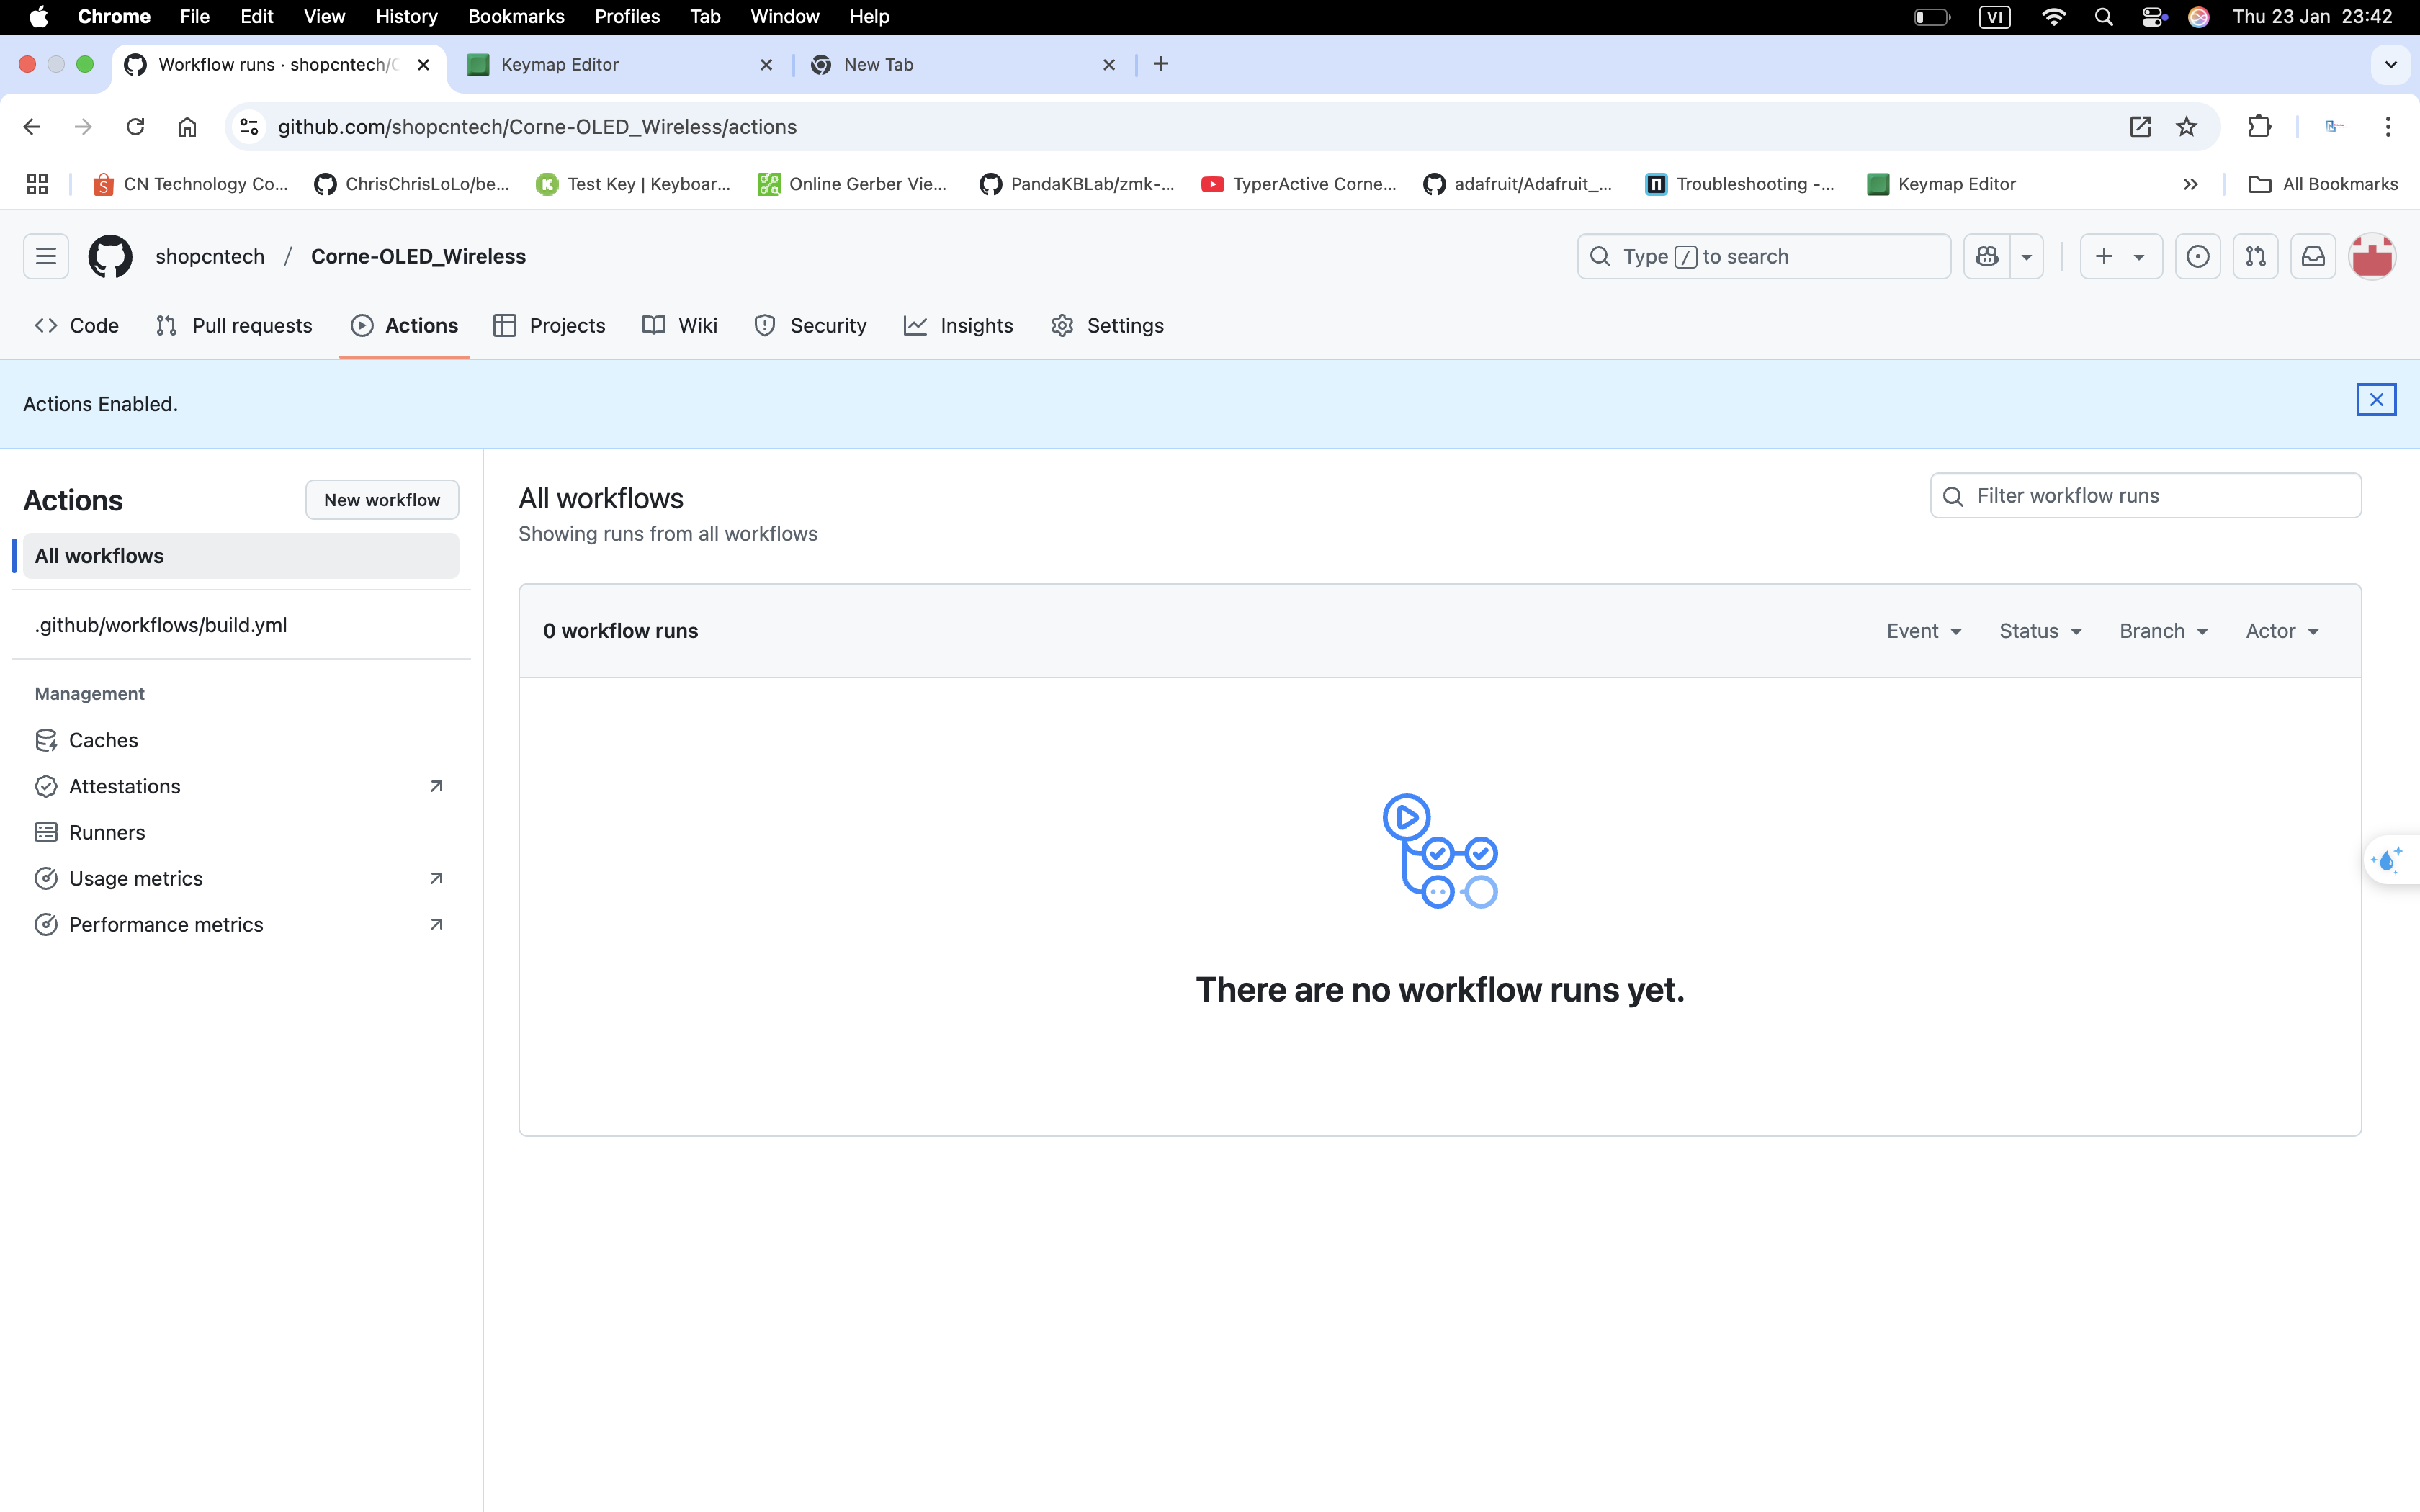This screenshot has width=2420, height=1512.
Task: Open macOS Spotlight search icon
Action: pos(2104,16)
